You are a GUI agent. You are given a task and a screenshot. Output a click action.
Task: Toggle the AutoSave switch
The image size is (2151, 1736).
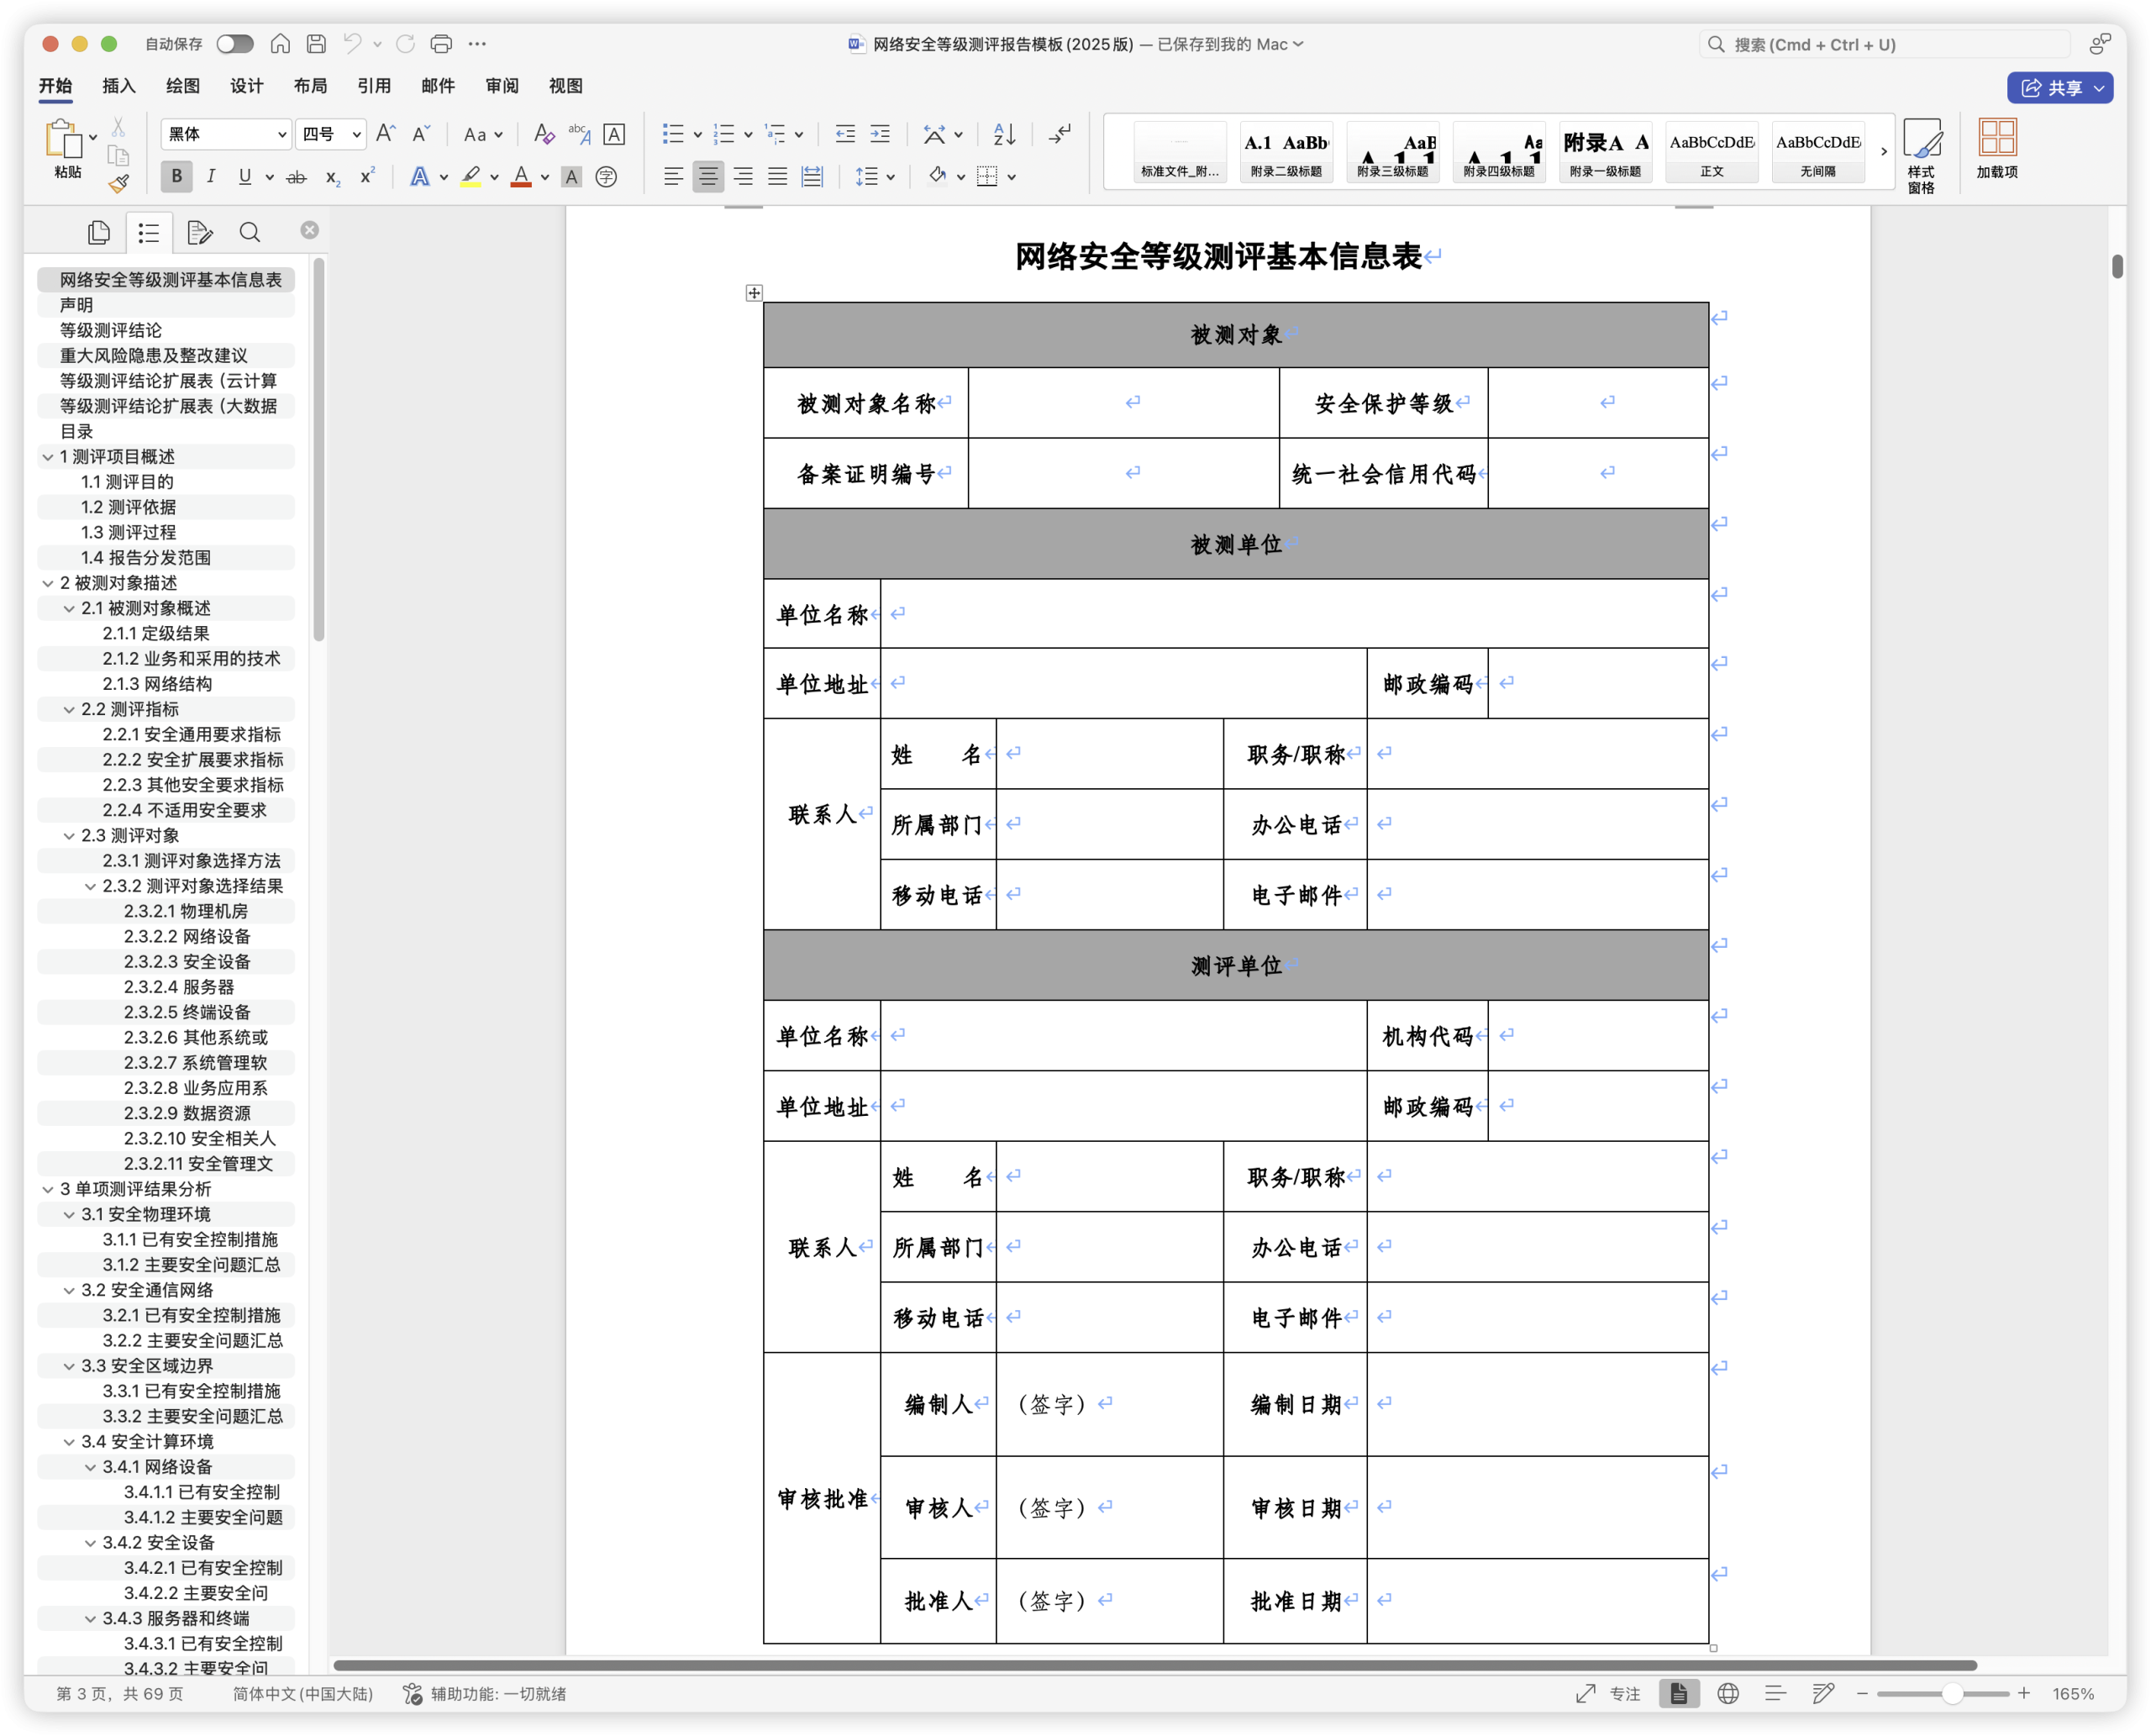tap(235, 44)
